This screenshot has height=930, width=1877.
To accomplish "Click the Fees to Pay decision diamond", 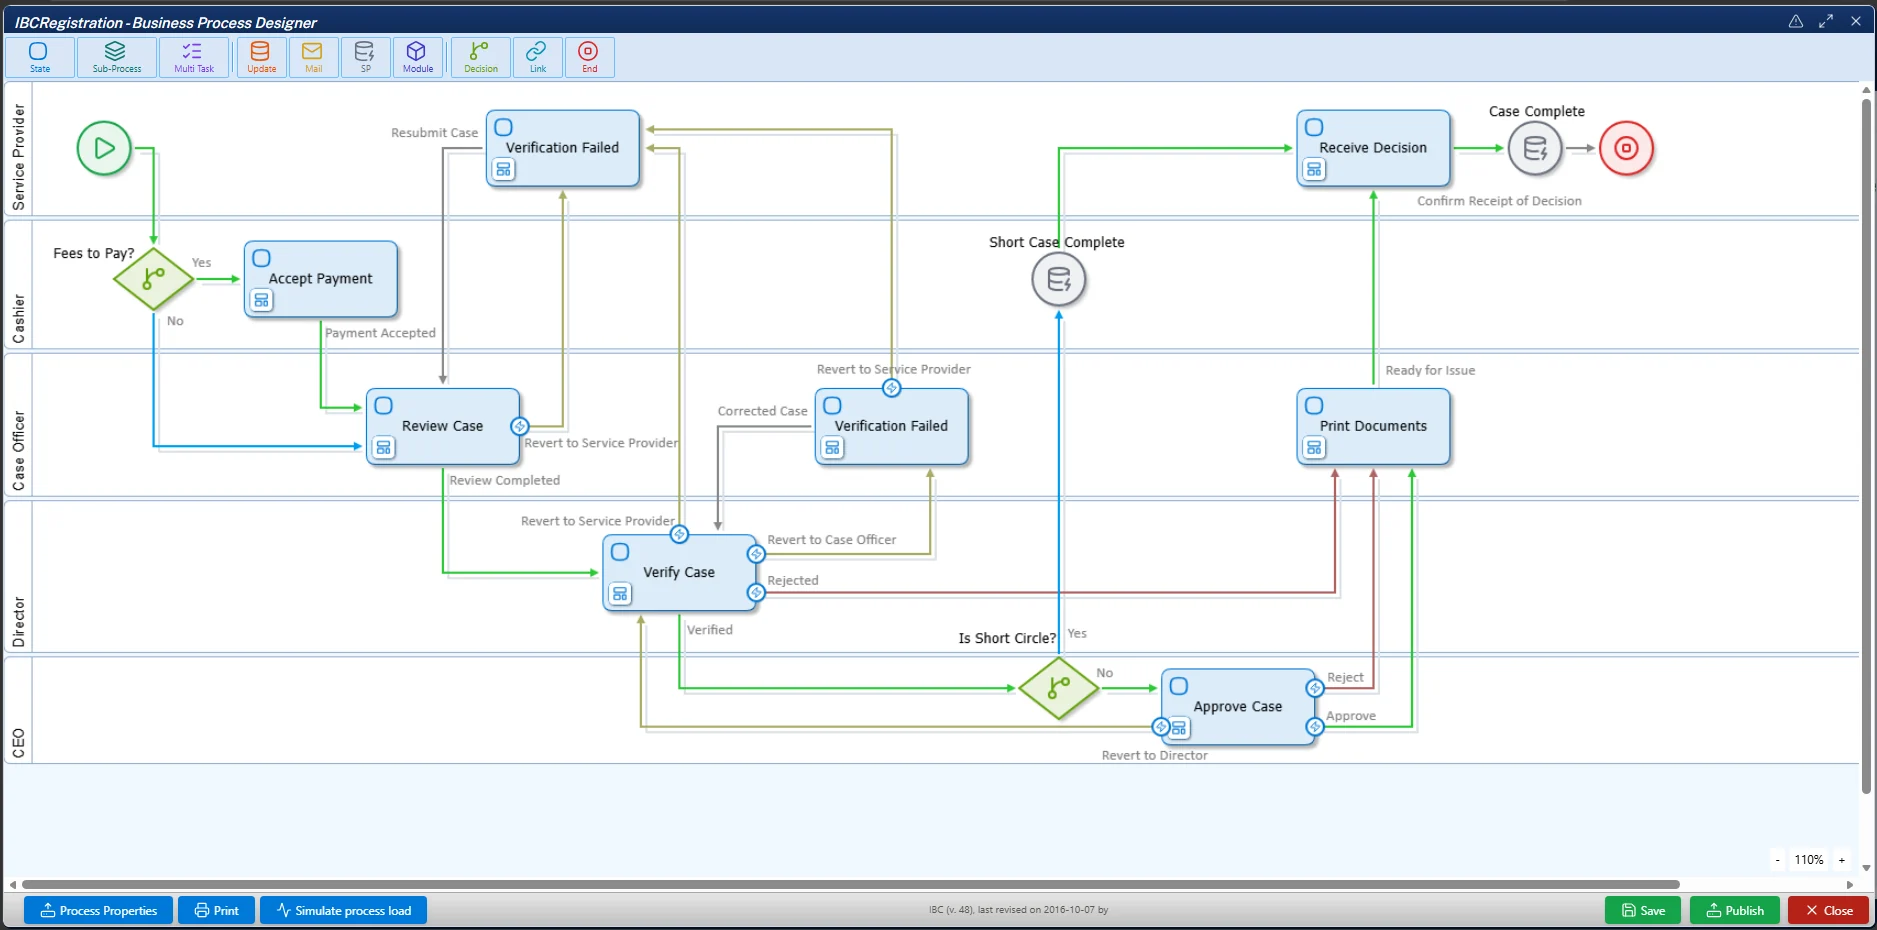I will click(x=153, y=278).
